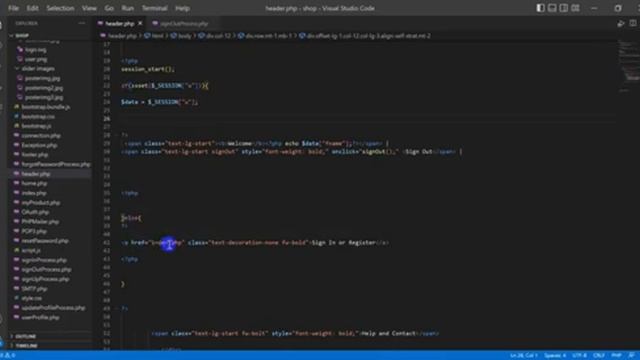
Task: Open SMTP.php file
Action: (34, 289)
